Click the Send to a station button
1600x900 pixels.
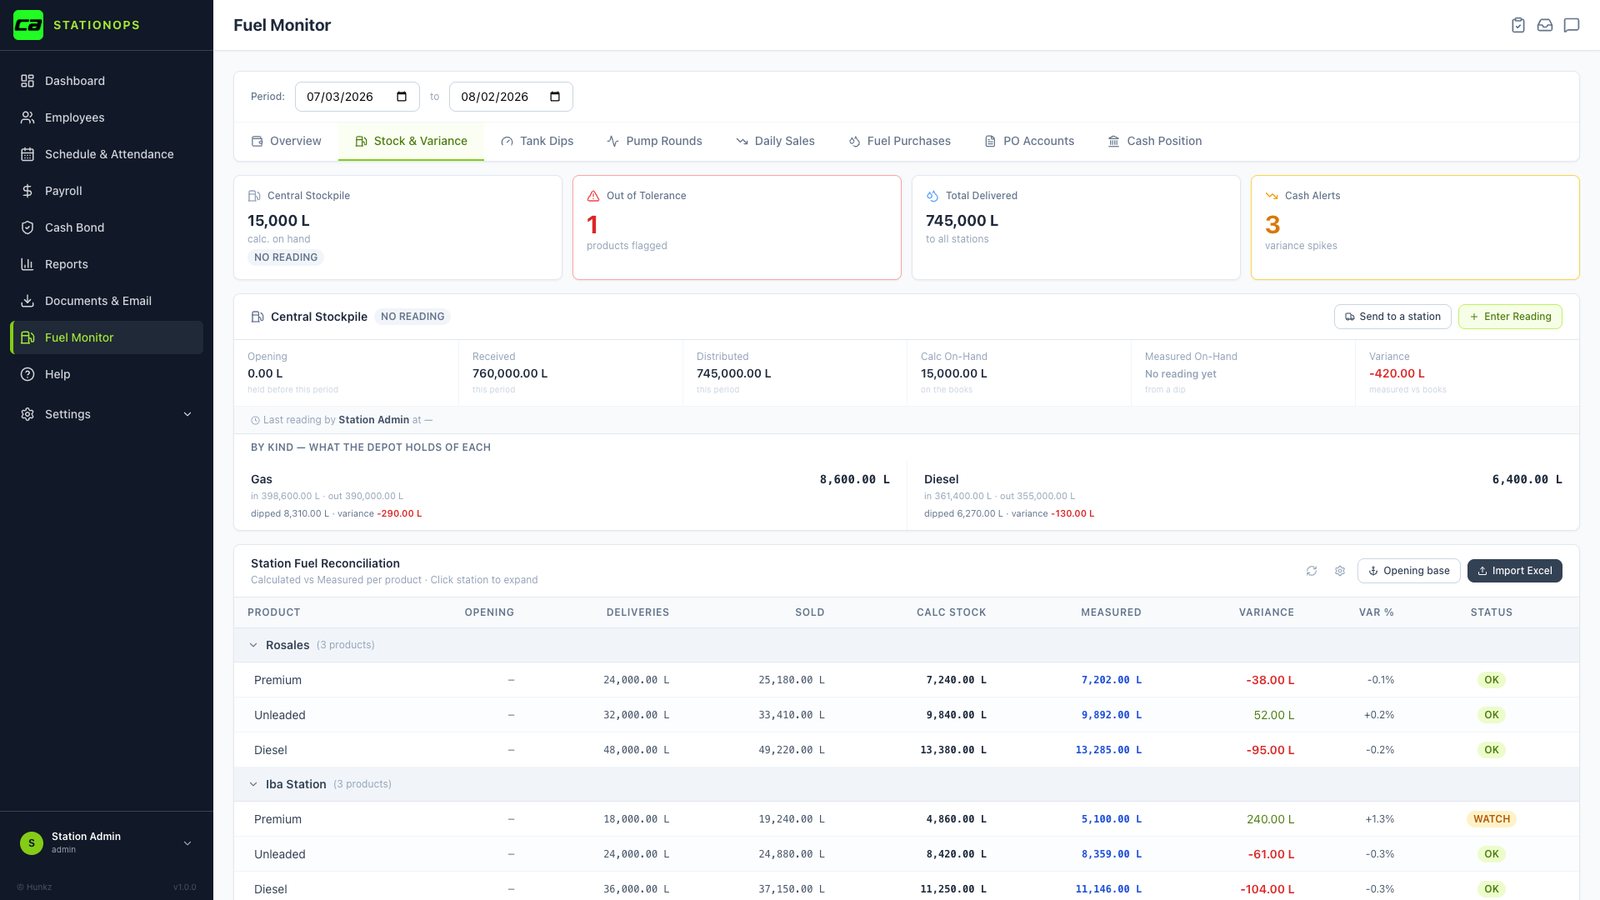1392,317
